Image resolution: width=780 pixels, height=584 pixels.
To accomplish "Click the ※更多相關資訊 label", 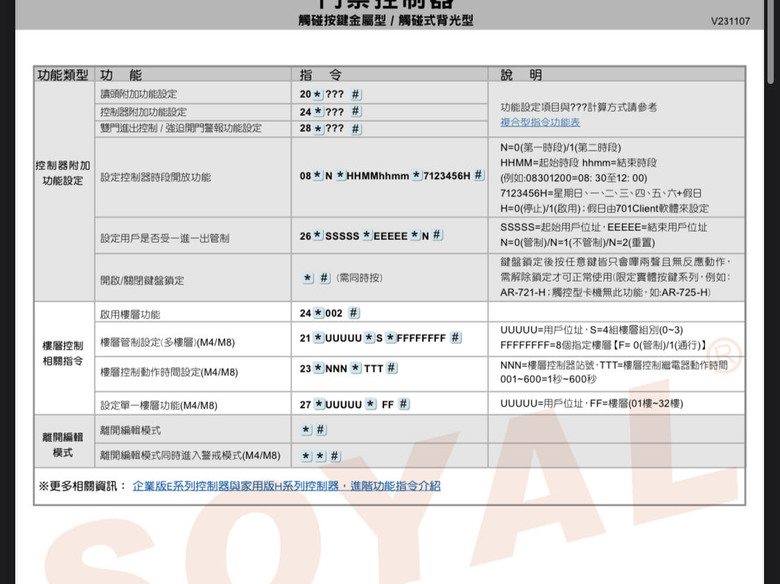I will tap(82, 486).
